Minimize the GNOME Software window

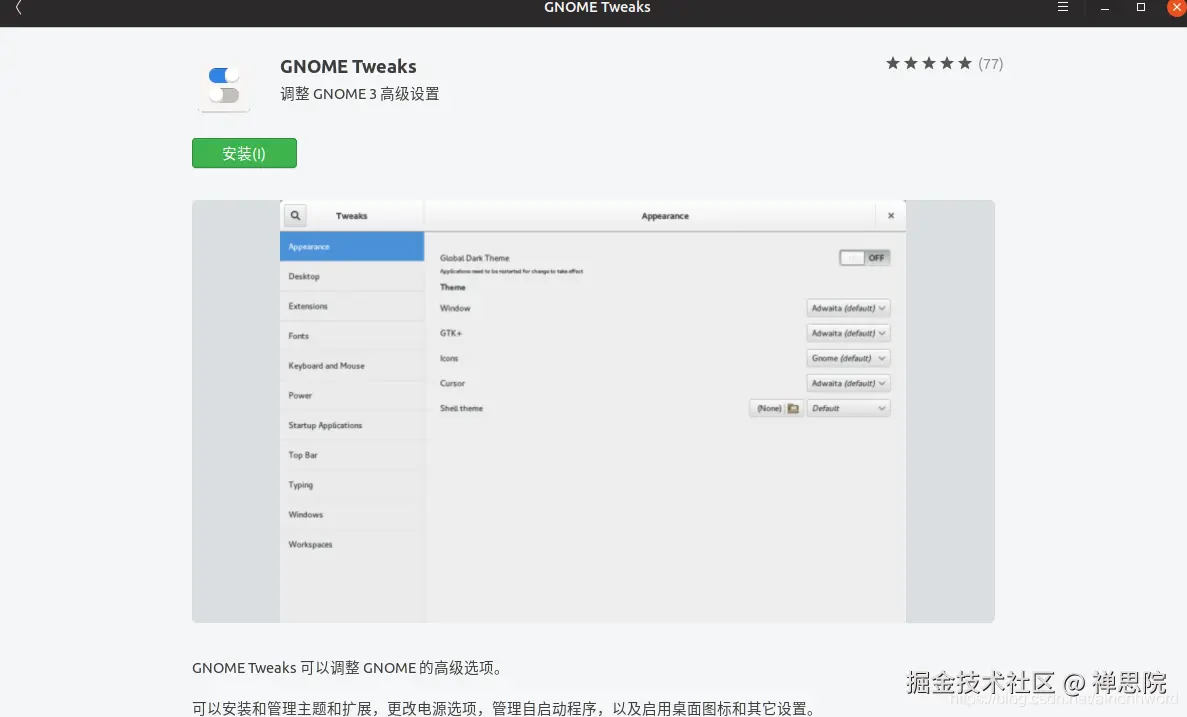point(1104,8)
